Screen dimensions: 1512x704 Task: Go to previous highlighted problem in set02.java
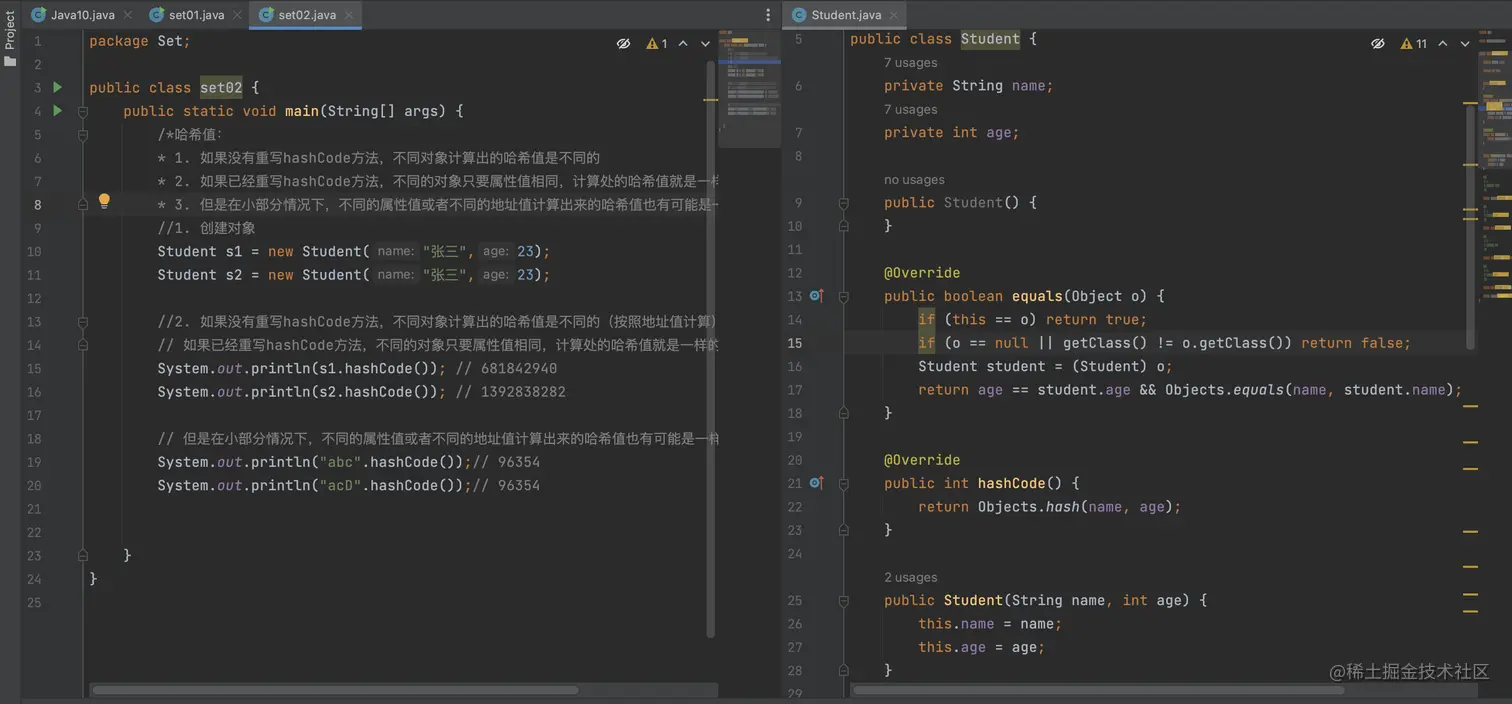click(683, 44)
